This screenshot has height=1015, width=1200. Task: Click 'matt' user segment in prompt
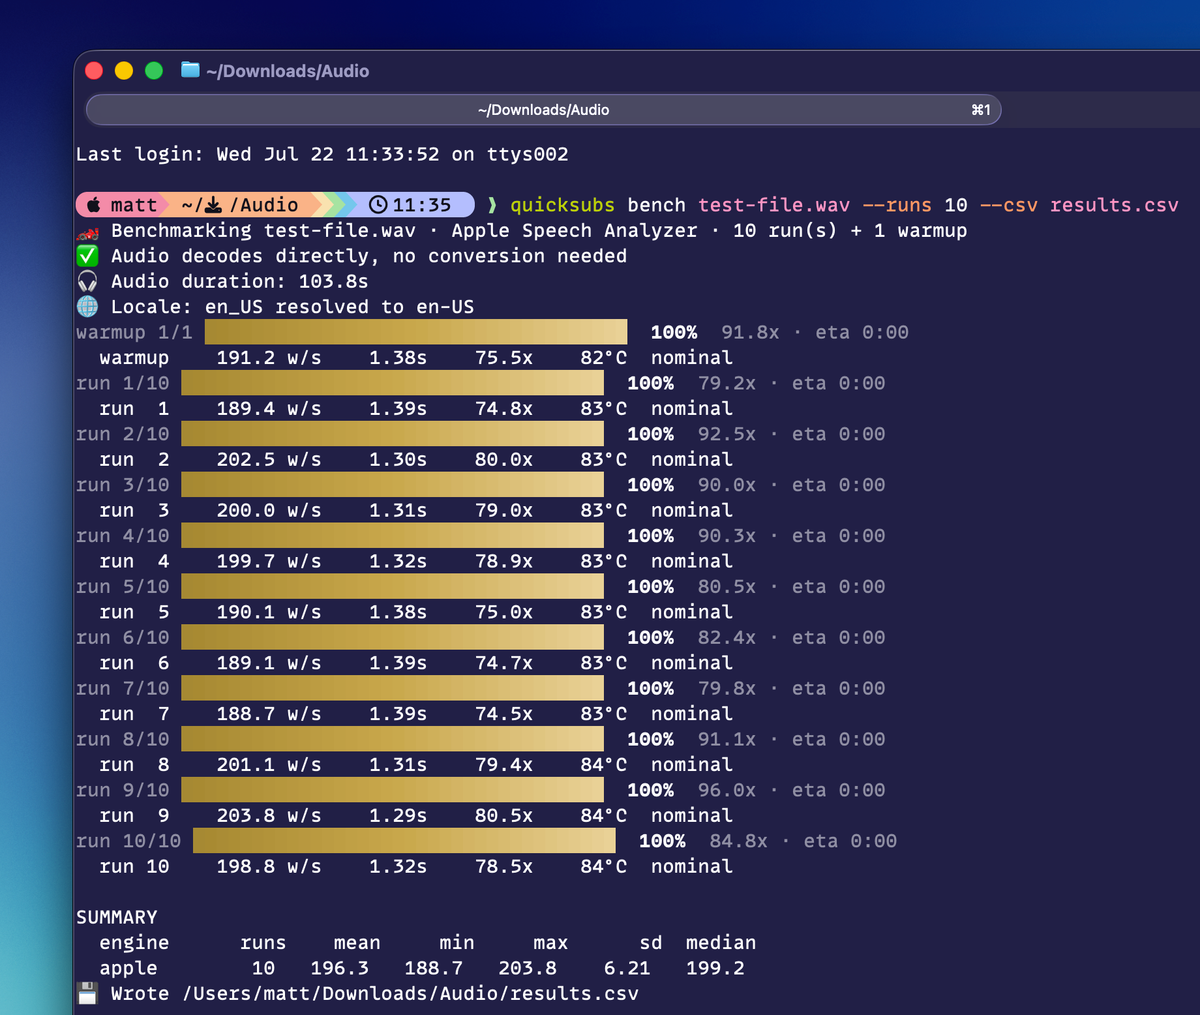[134, 205]
